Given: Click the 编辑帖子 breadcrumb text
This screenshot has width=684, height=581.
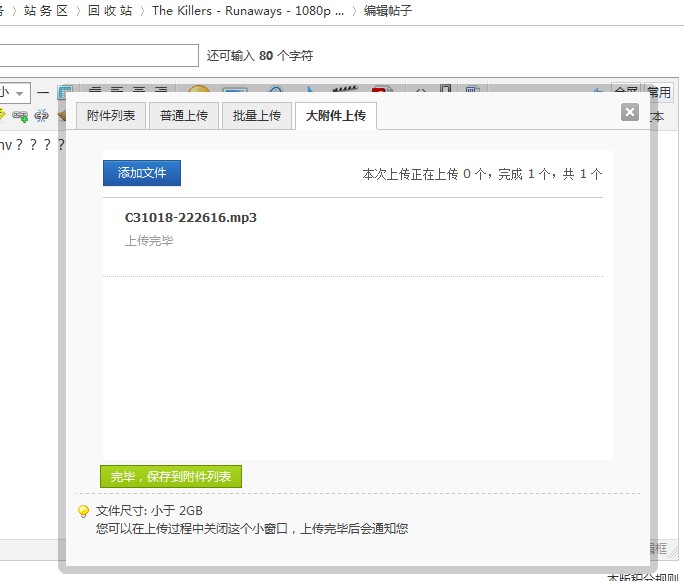Looking at the screenshot, I should click(x=388, y=10).
